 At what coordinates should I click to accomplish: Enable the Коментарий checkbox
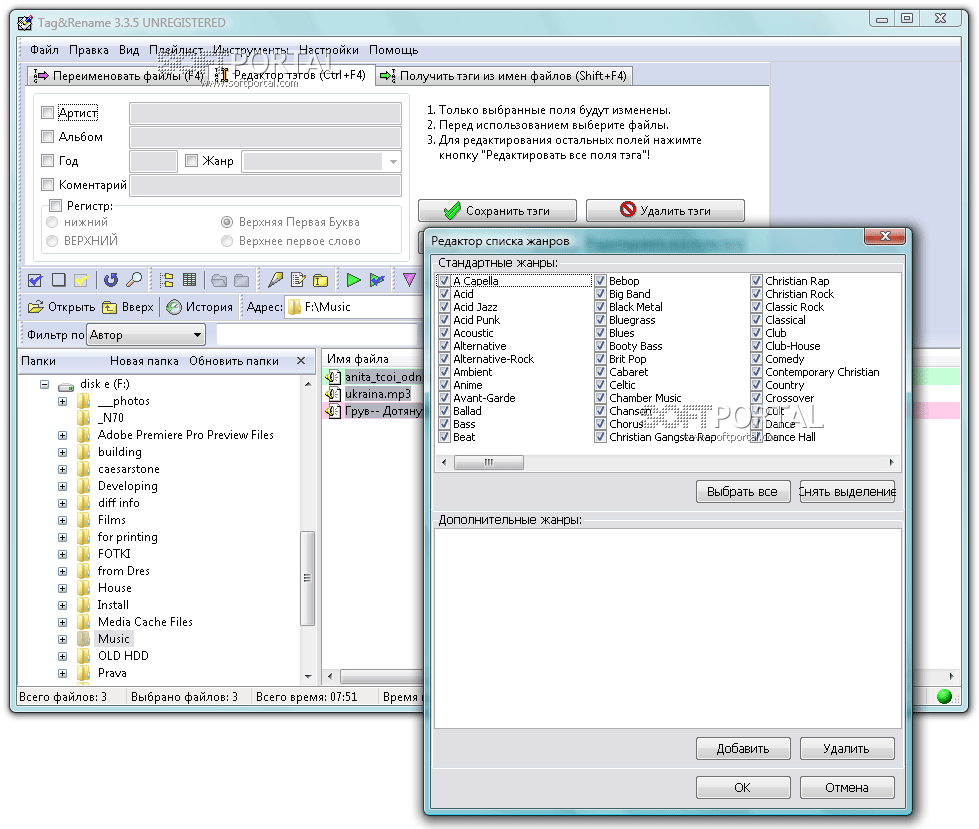click(47, 184)
